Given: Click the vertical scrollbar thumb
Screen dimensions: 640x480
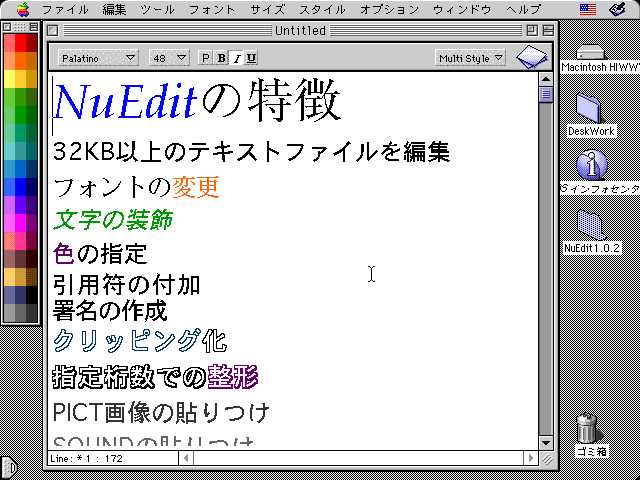Looking at the screenshot, I should point(546,94).
